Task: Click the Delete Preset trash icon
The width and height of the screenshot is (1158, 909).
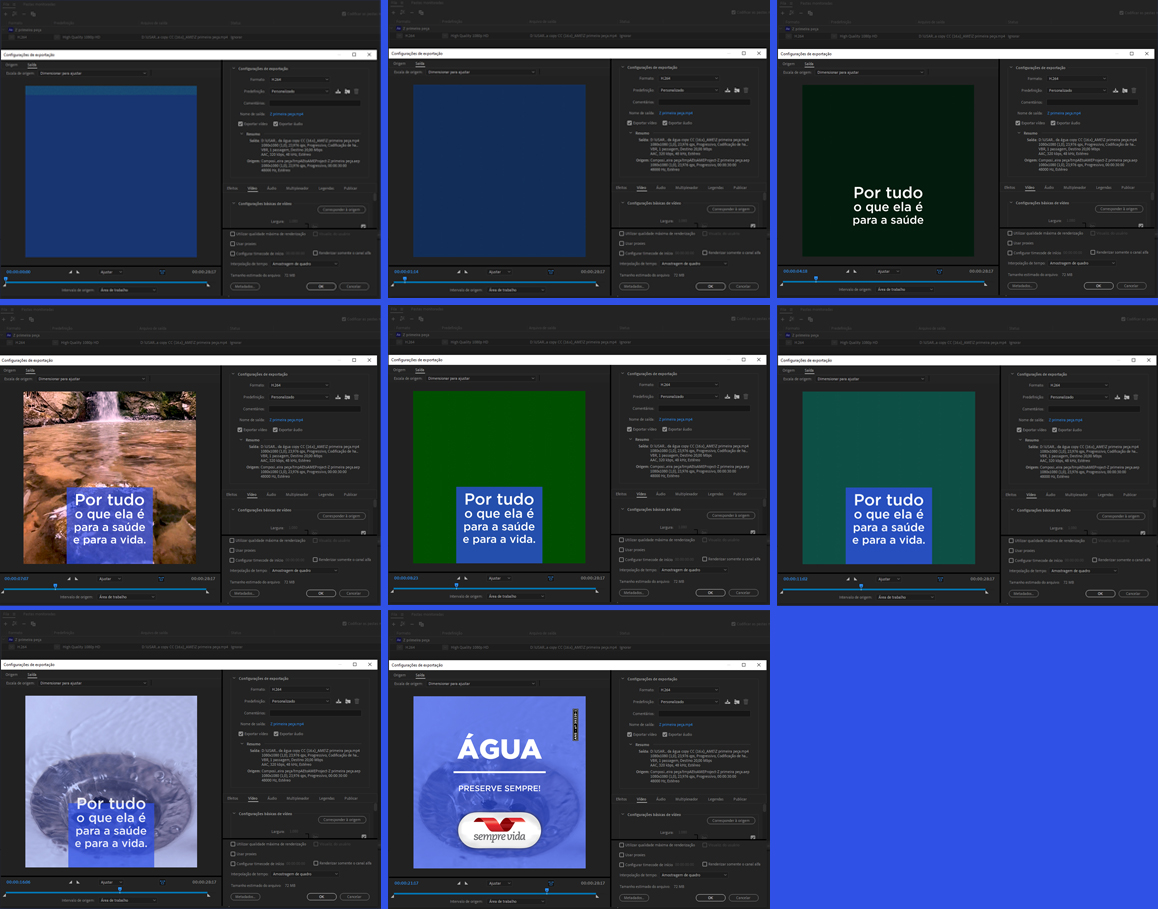Action: [x=356, y=90]
